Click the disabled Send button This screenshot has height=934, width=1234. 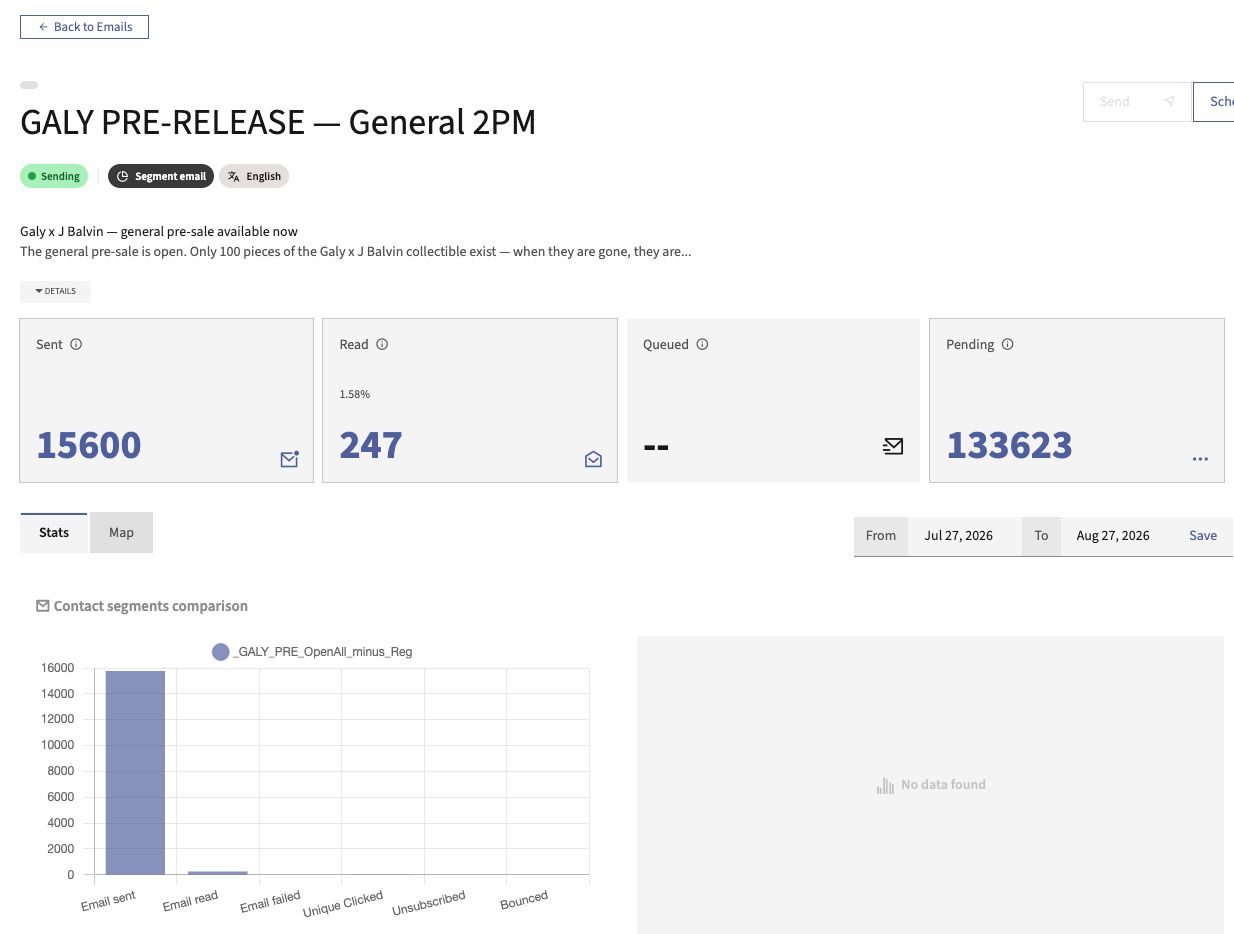[1136, 102]
